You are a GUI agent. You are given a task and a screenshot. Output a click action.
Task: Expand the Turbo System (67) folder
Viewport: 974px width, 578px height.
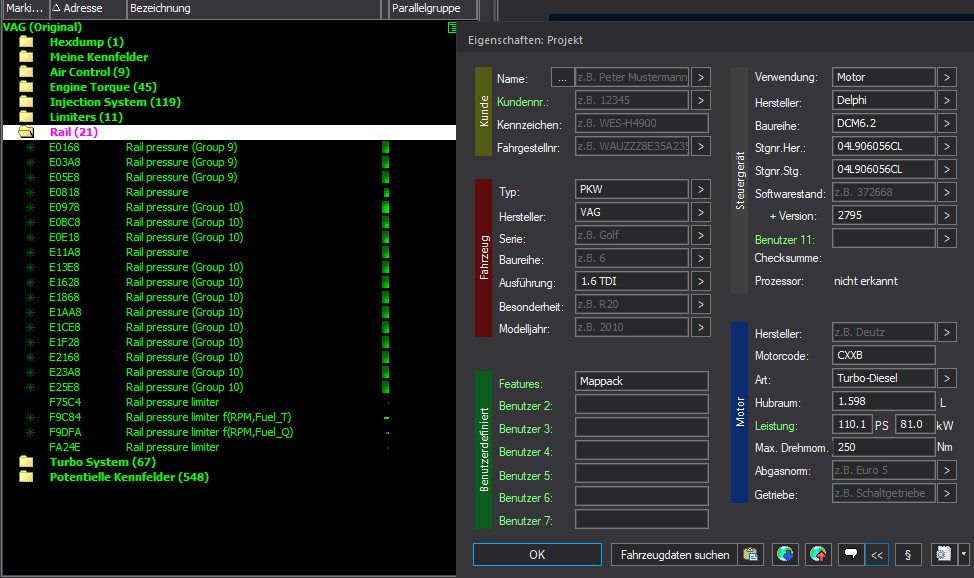102,462
